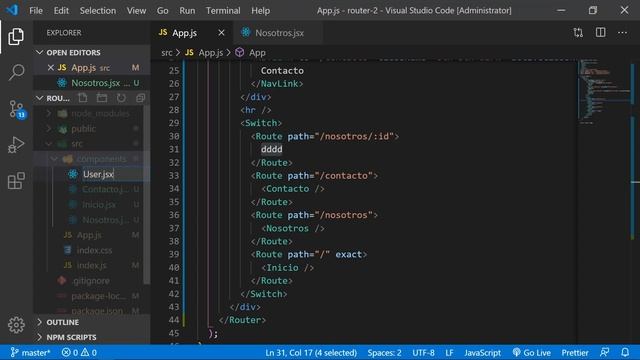Open notifications bell in status bar
640x360 pixels.
click(625, 352)
